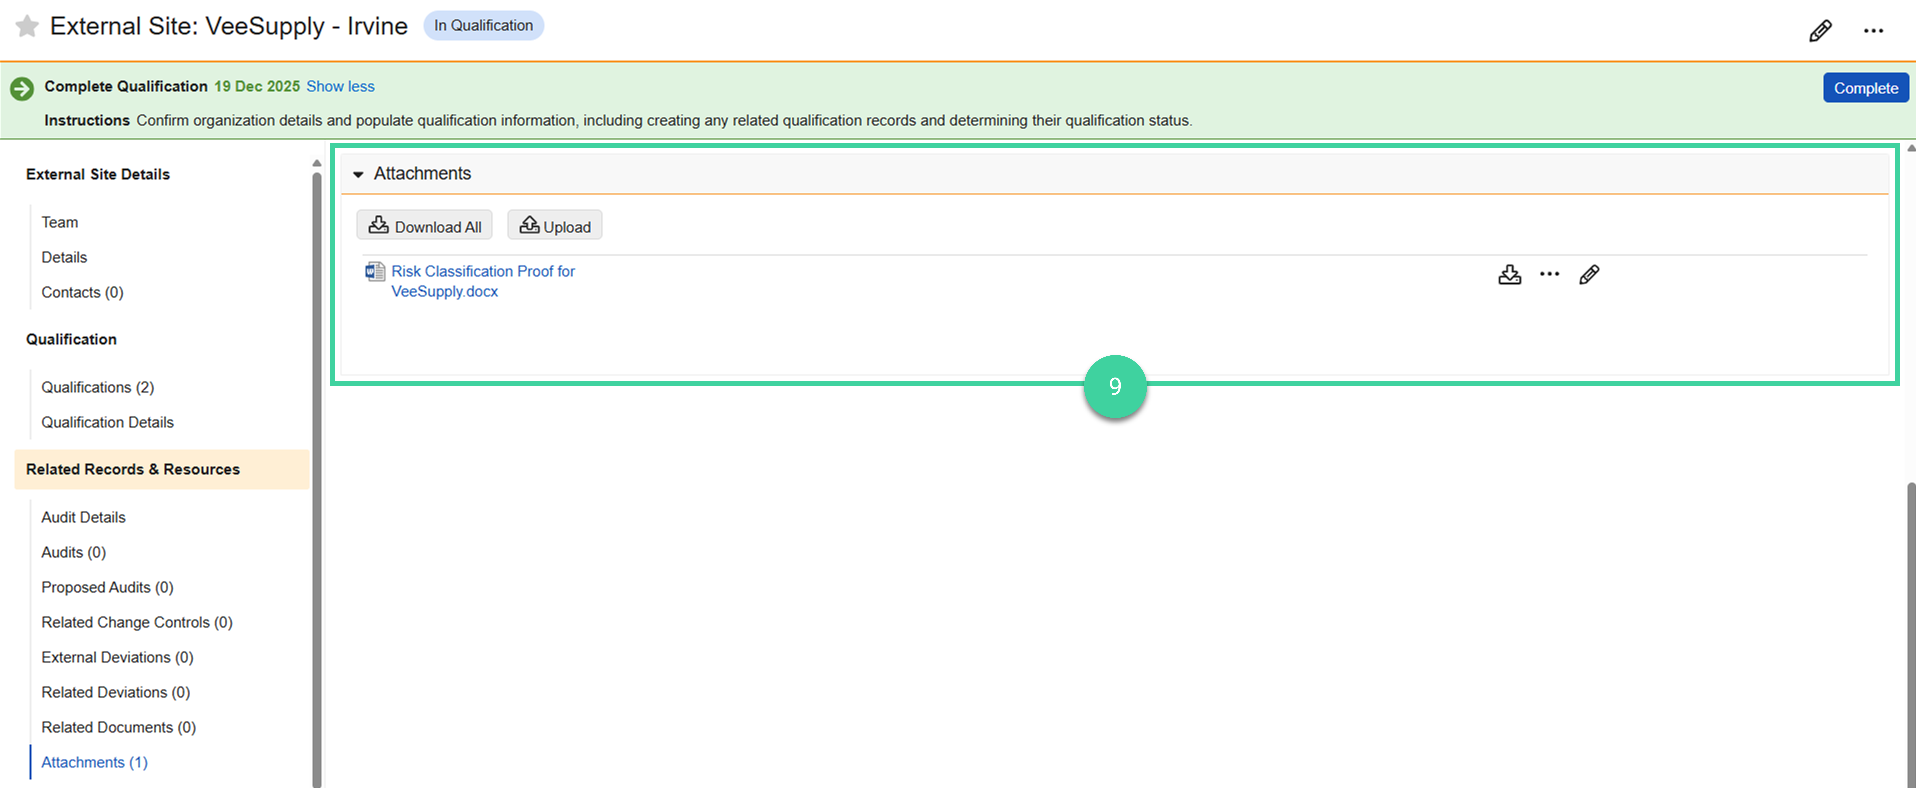The height and width of the screenshot is (788, 1916).
Task: Click the Complete Qualification task title
Action: tap(126, 87)
